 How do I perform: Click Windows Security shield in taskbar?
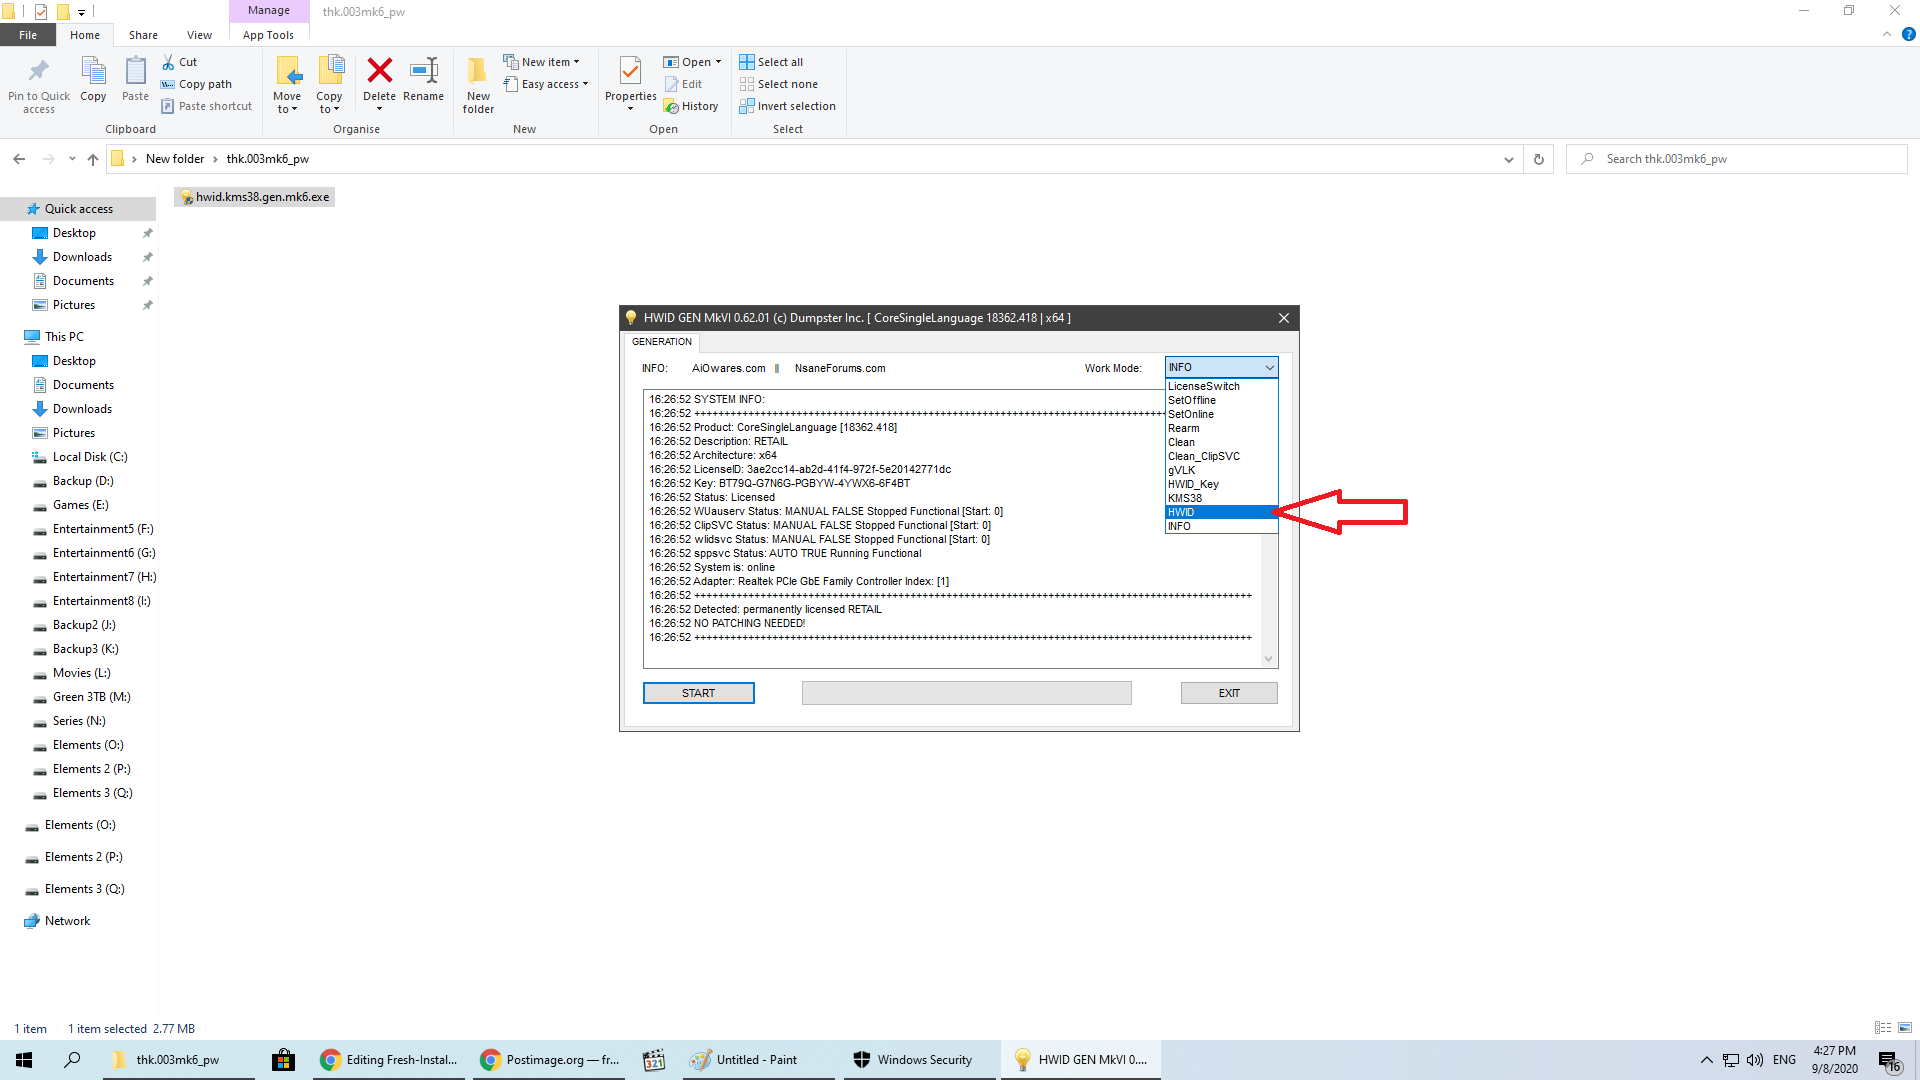pyautogui.click(x=862, y=1060)
